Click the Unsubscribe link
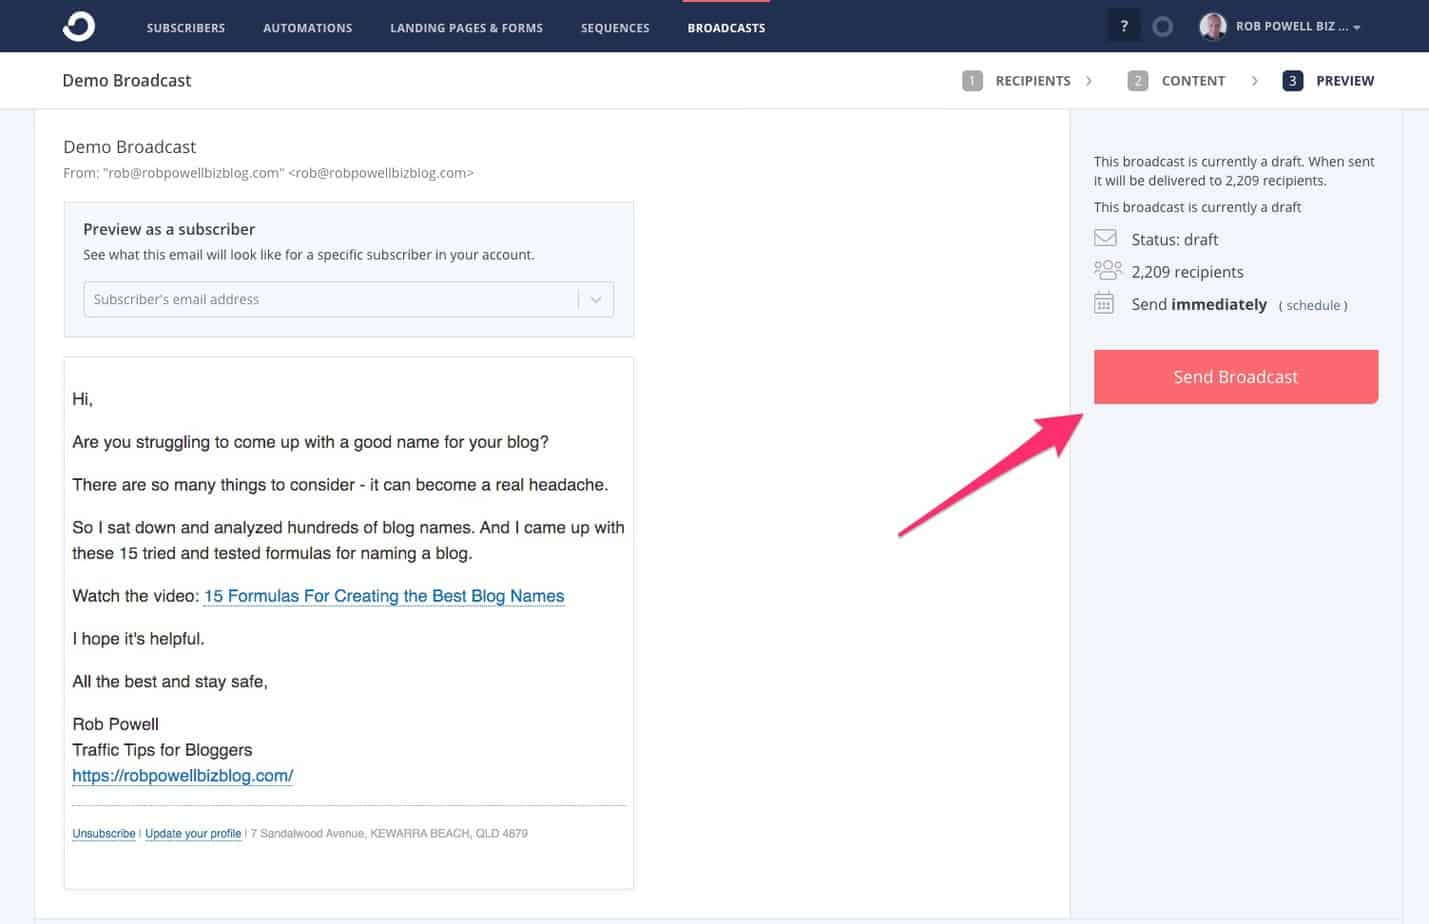 click(104, 833)
